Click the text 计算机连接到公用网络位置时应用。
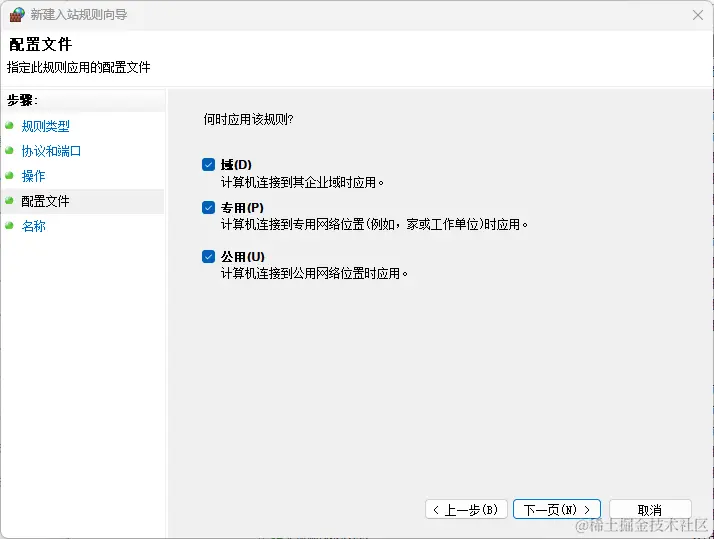This screenshot has height=539, width=714. pos(314,274)
